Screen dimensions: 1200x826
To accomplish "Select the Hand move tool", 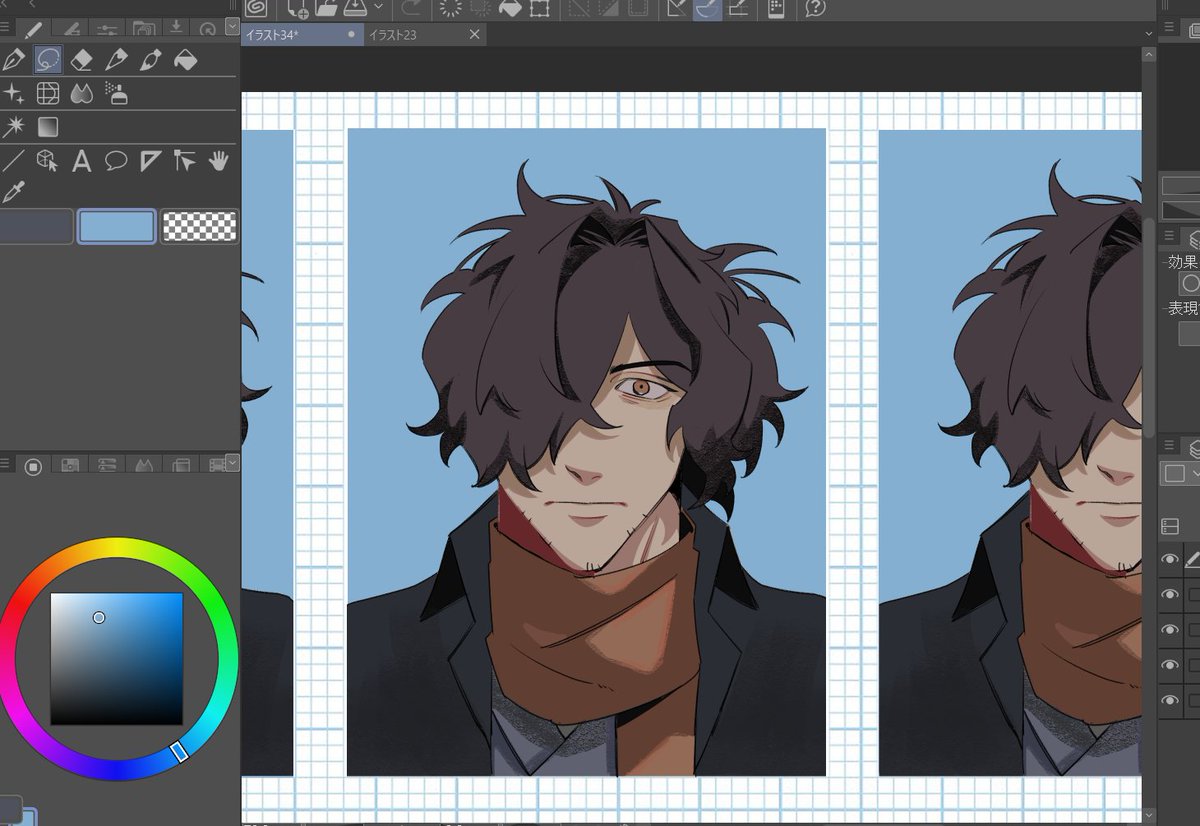I will [219, 160].
